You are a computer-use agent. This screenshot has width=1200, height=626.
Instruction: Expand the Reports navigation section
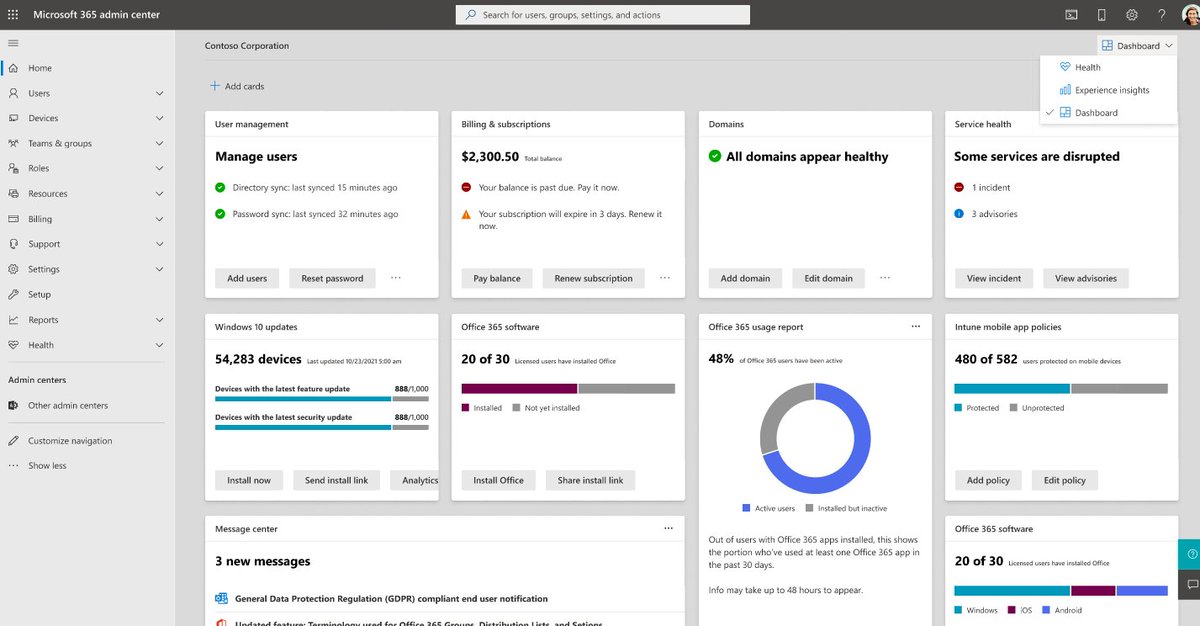(159, 320)
